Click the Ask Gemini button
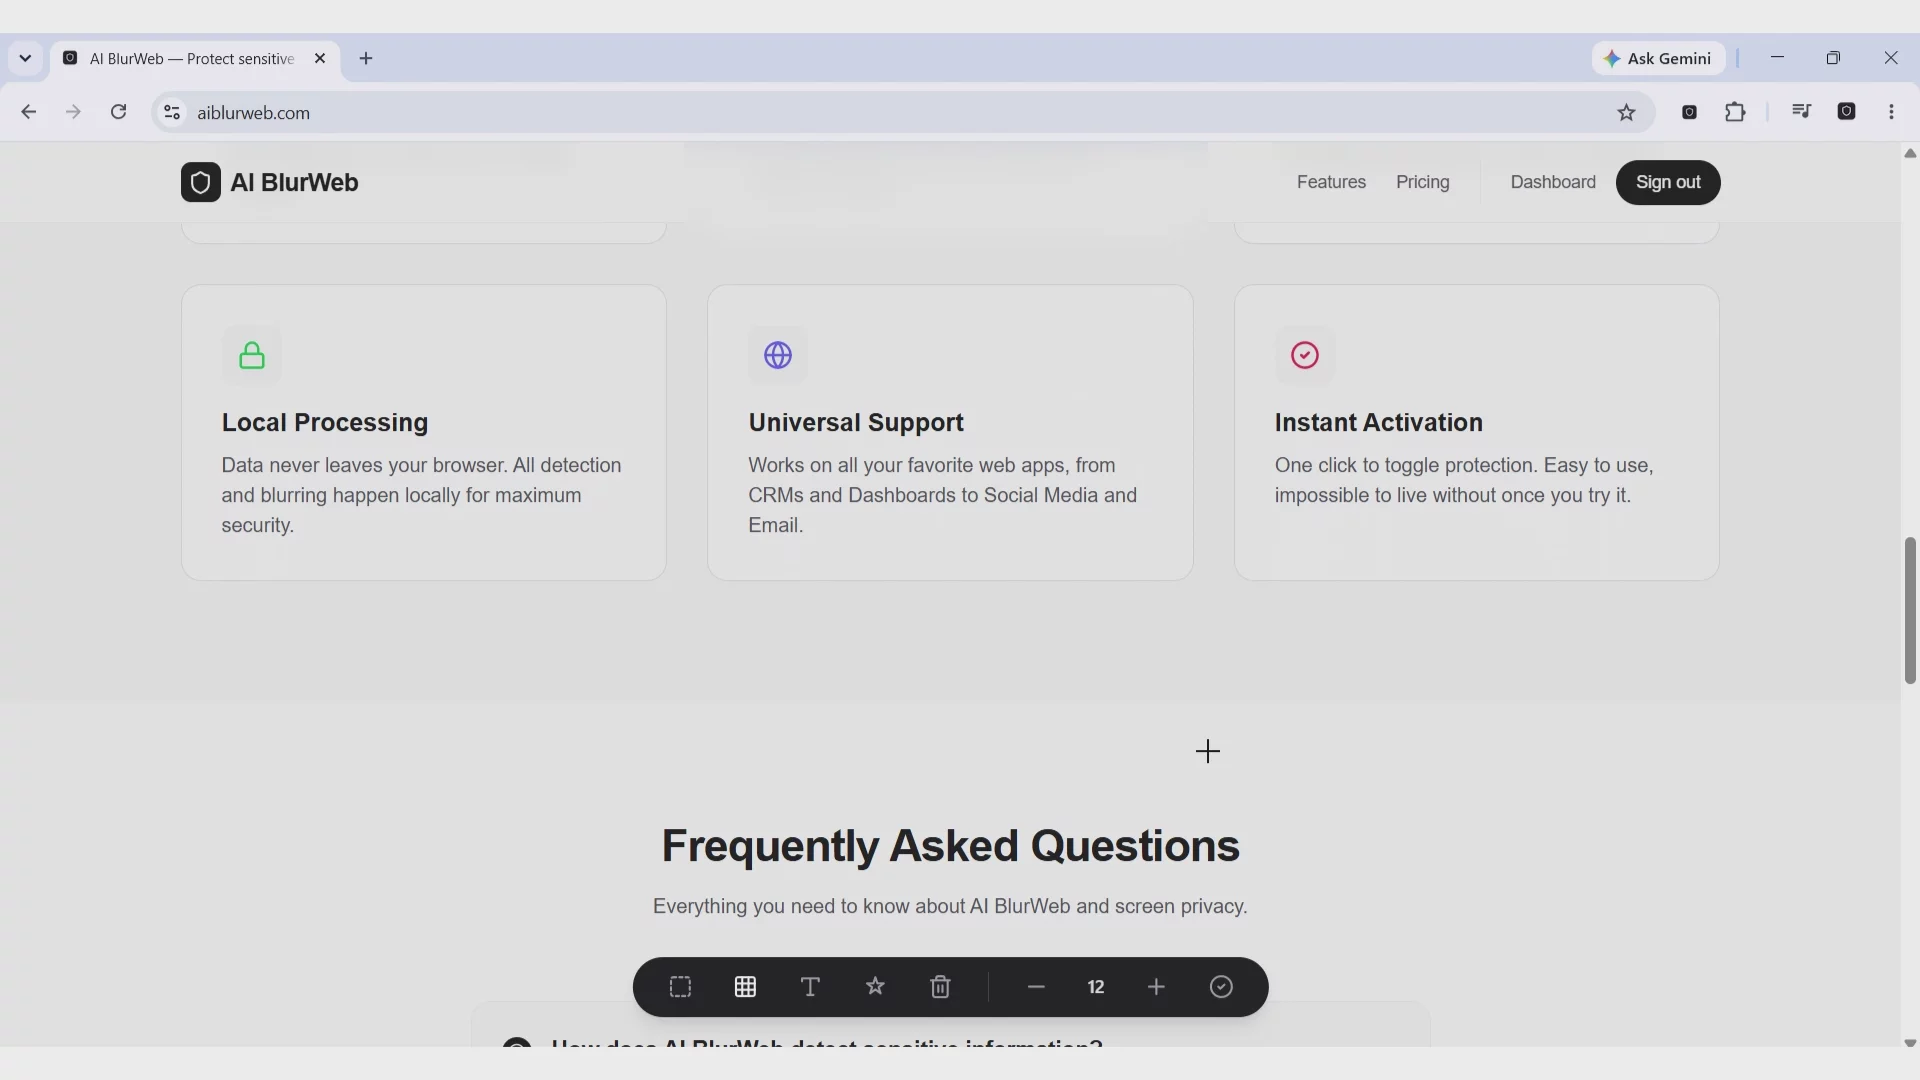Image resolution: width=1920 pixels, height=1080 pixels. (x=1658, y=58)
